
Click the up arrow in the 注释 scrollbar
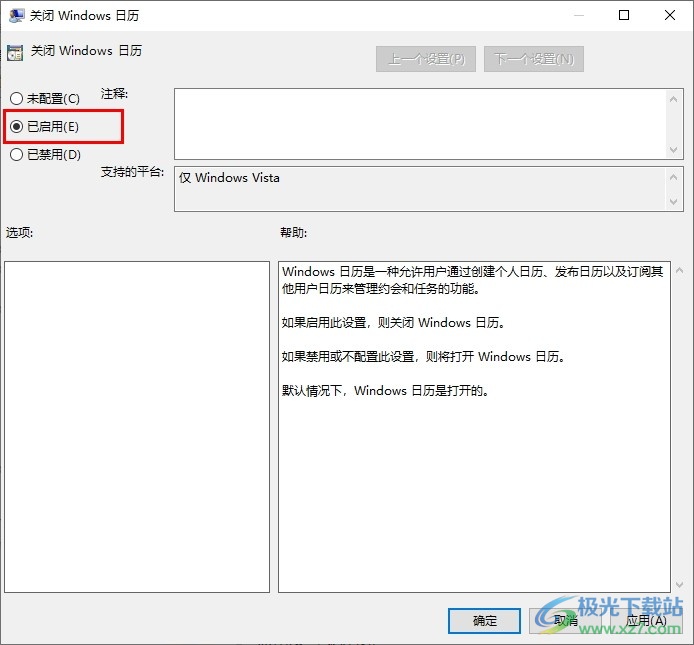pyautogui.click(x=674, y=99)
